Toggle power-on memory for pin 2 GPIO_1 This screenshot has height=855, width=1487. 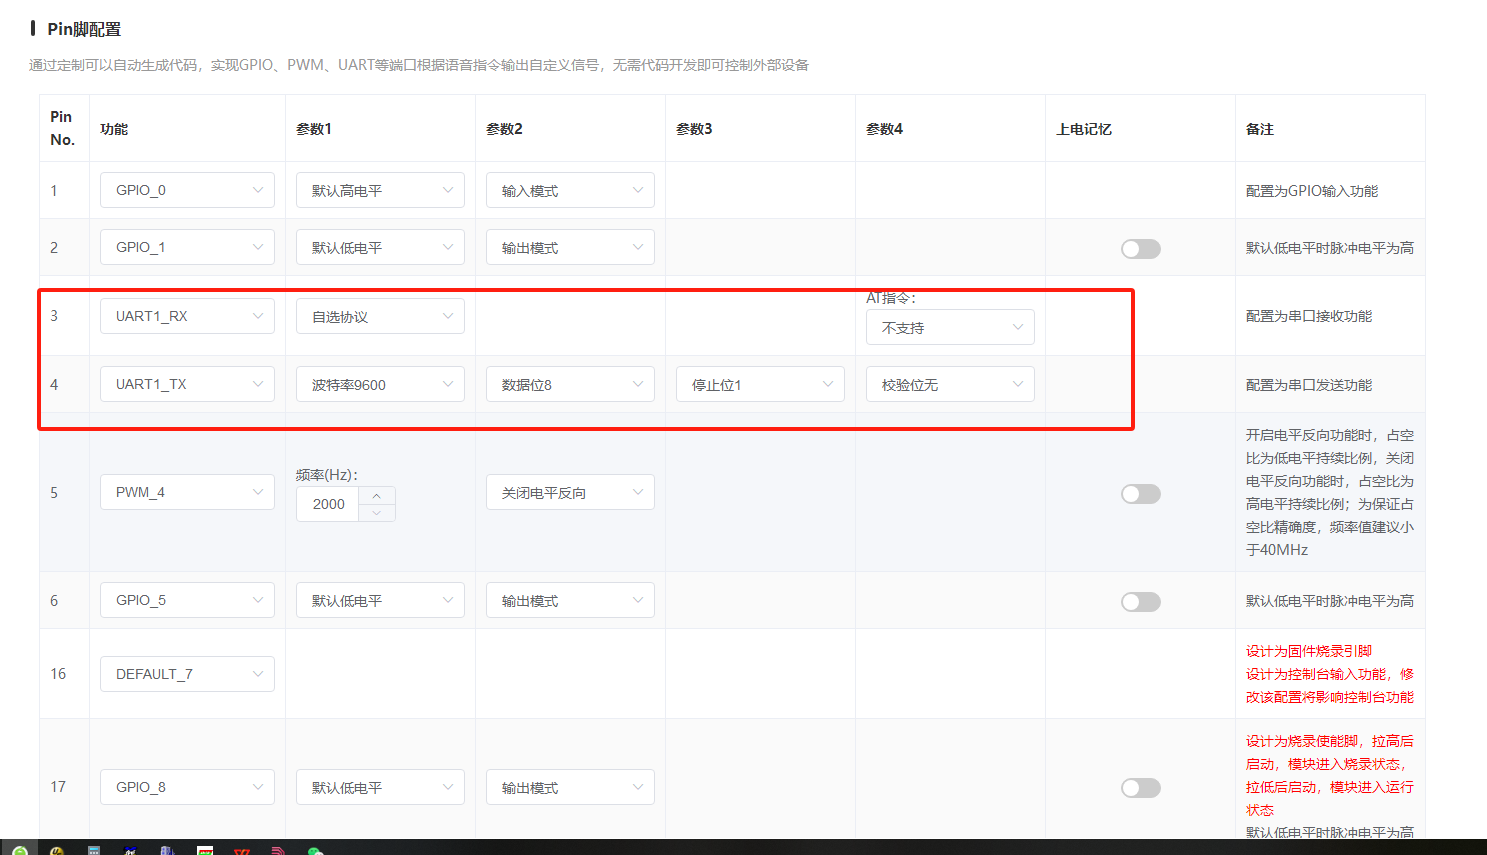(1140, 249)
